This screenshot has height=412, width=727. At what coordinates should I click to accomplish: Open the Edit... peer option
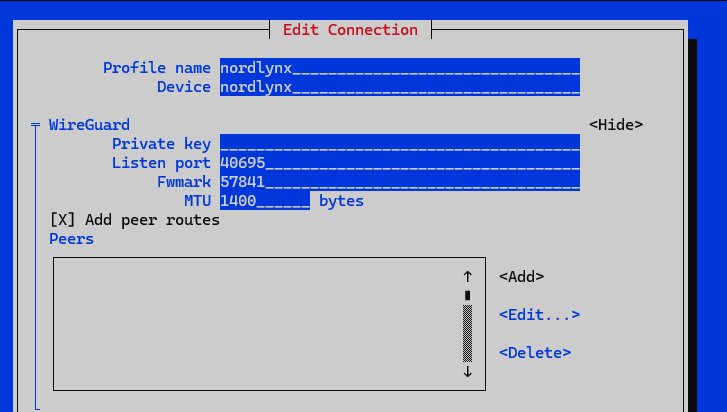click(x=539, y=315)
